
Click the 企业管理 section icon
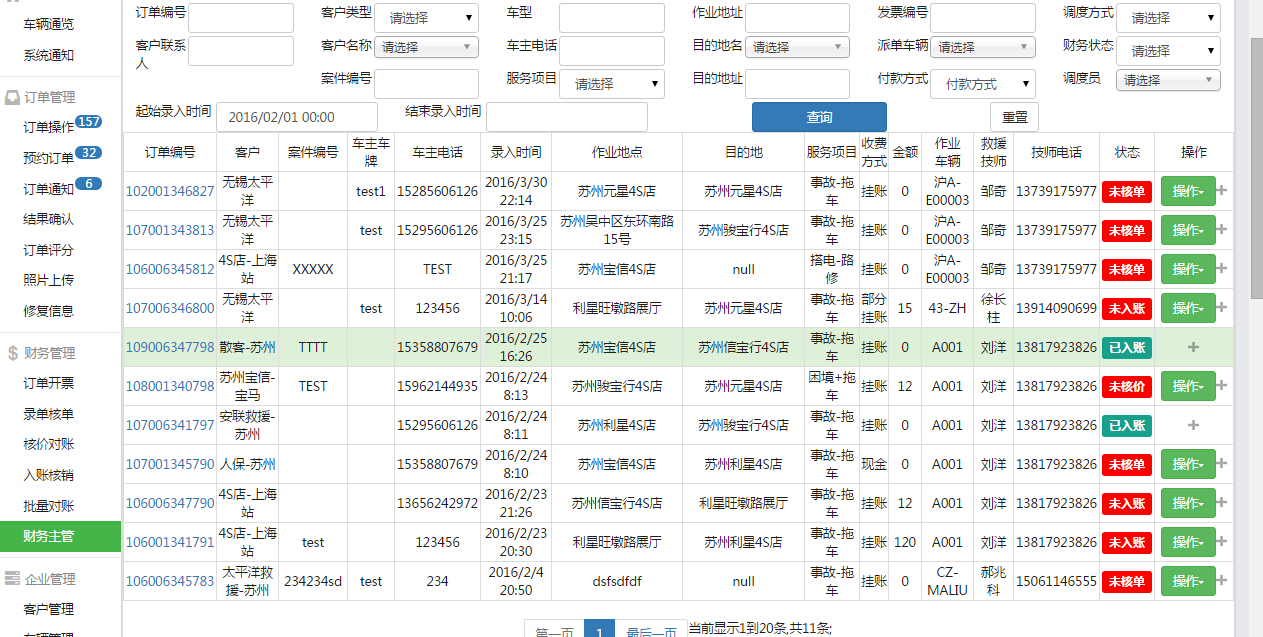pyautogui.click(x=12, y=579)
